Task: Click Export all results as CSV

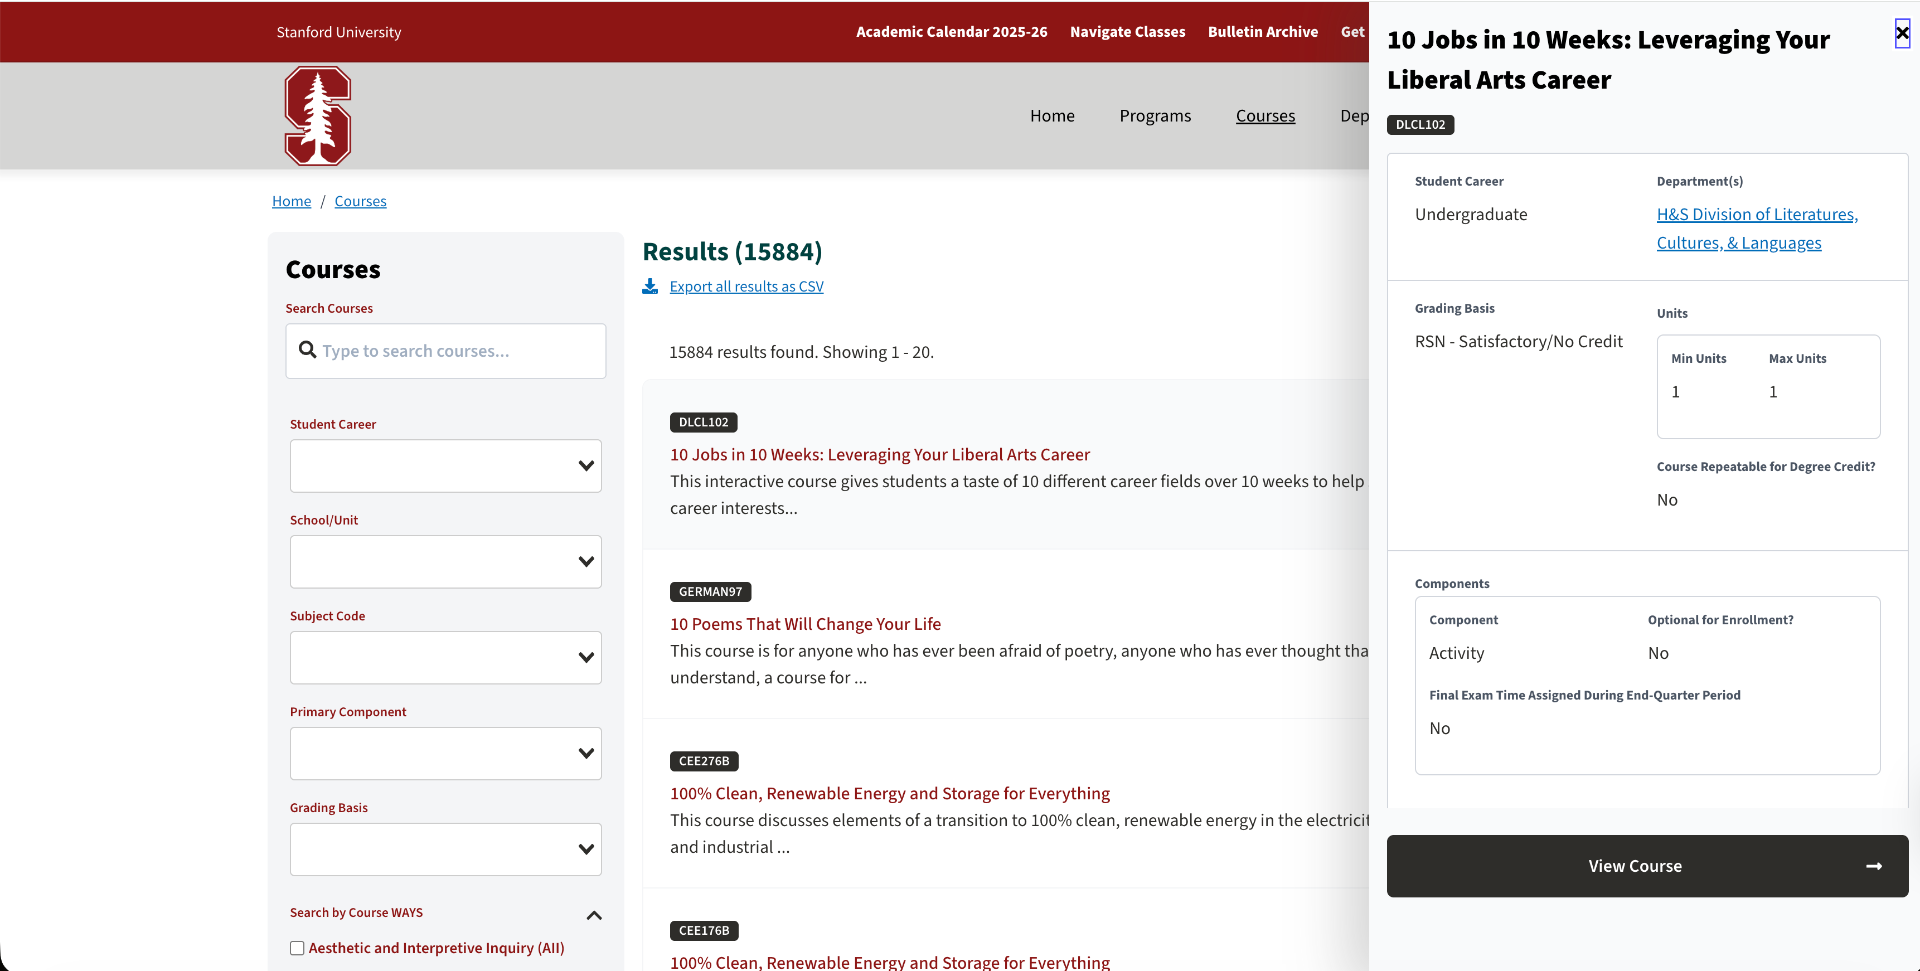Action: [746, 287]
